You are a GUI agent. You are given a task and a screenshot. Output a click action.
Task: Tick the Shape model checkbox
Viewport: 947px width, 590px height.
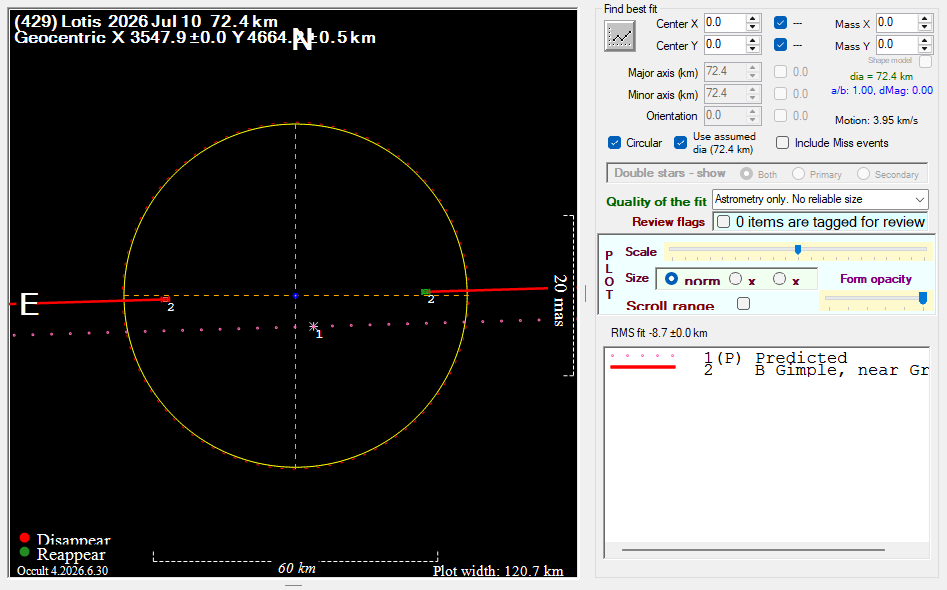925,61
